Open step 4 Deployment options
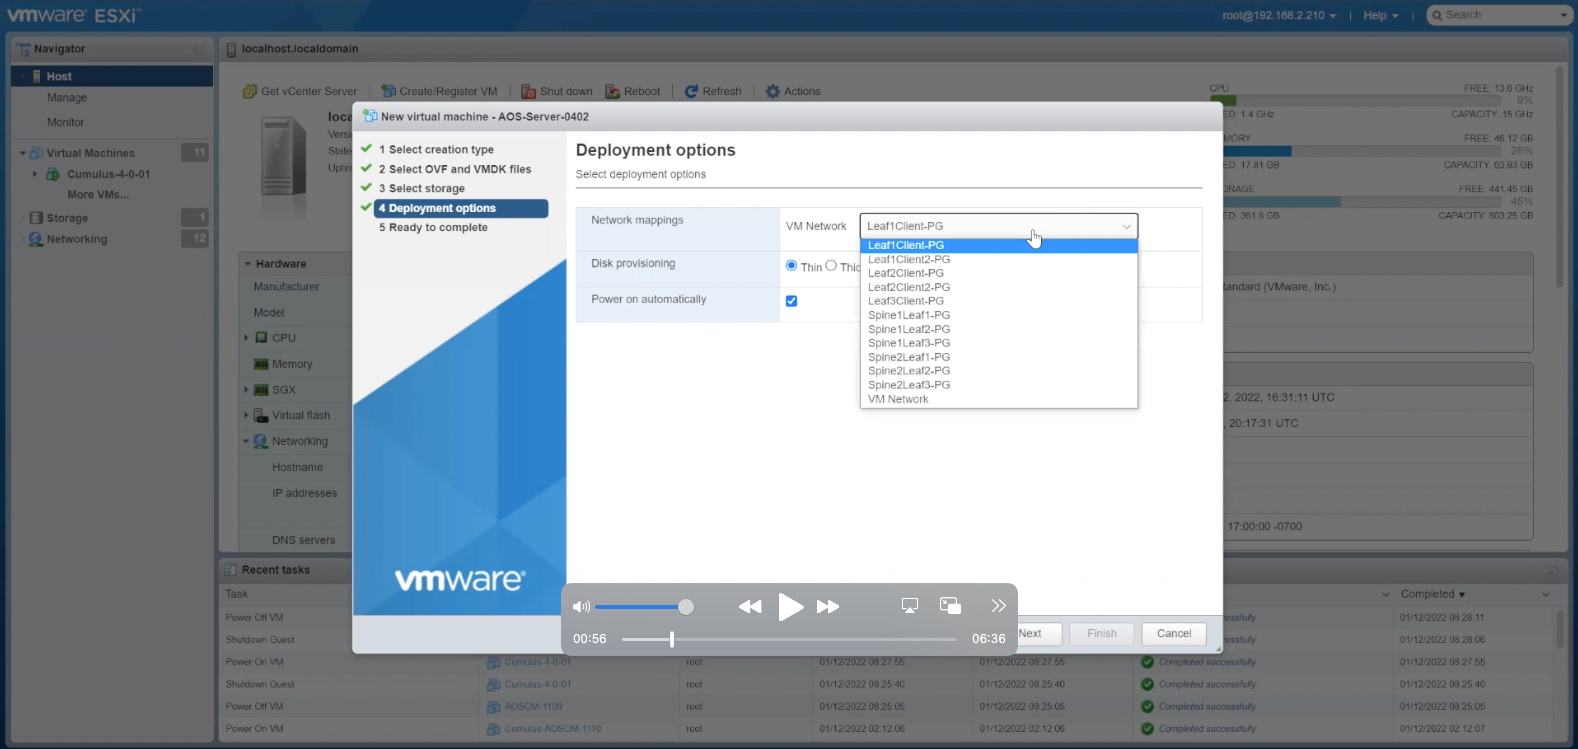Viewport: 1578px width, 749px height. click(461, 208)
